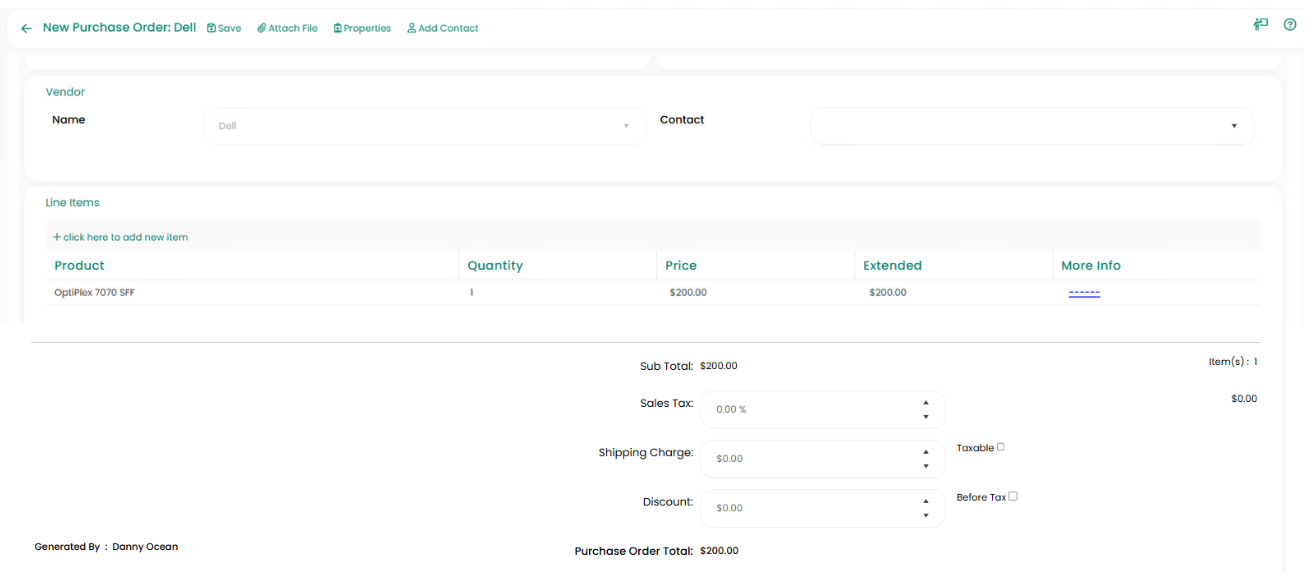Click the Product column header
This screenshot has width=1308, height=577.
tap(80, 266)
